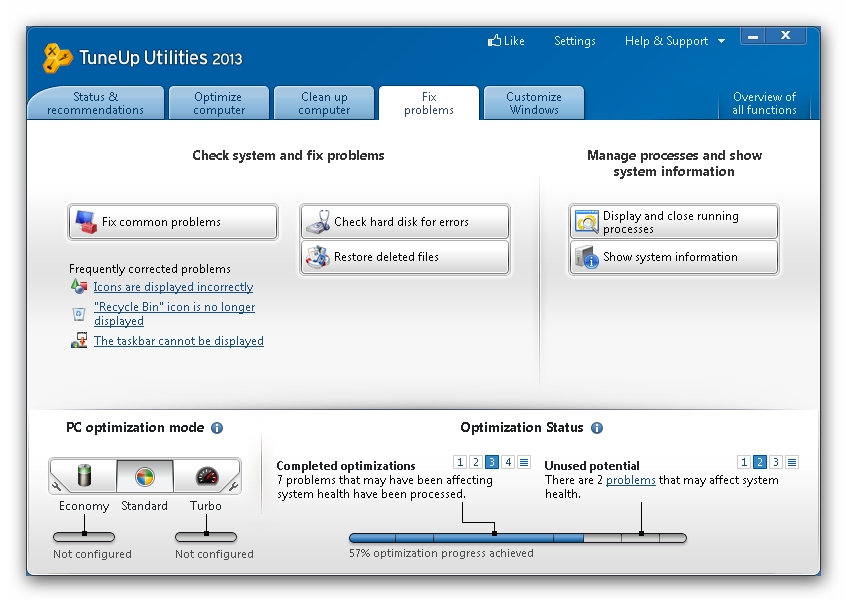847x602 pixels.
Task: Click Not configured text under Economy
Action: [x=92, y=554]
